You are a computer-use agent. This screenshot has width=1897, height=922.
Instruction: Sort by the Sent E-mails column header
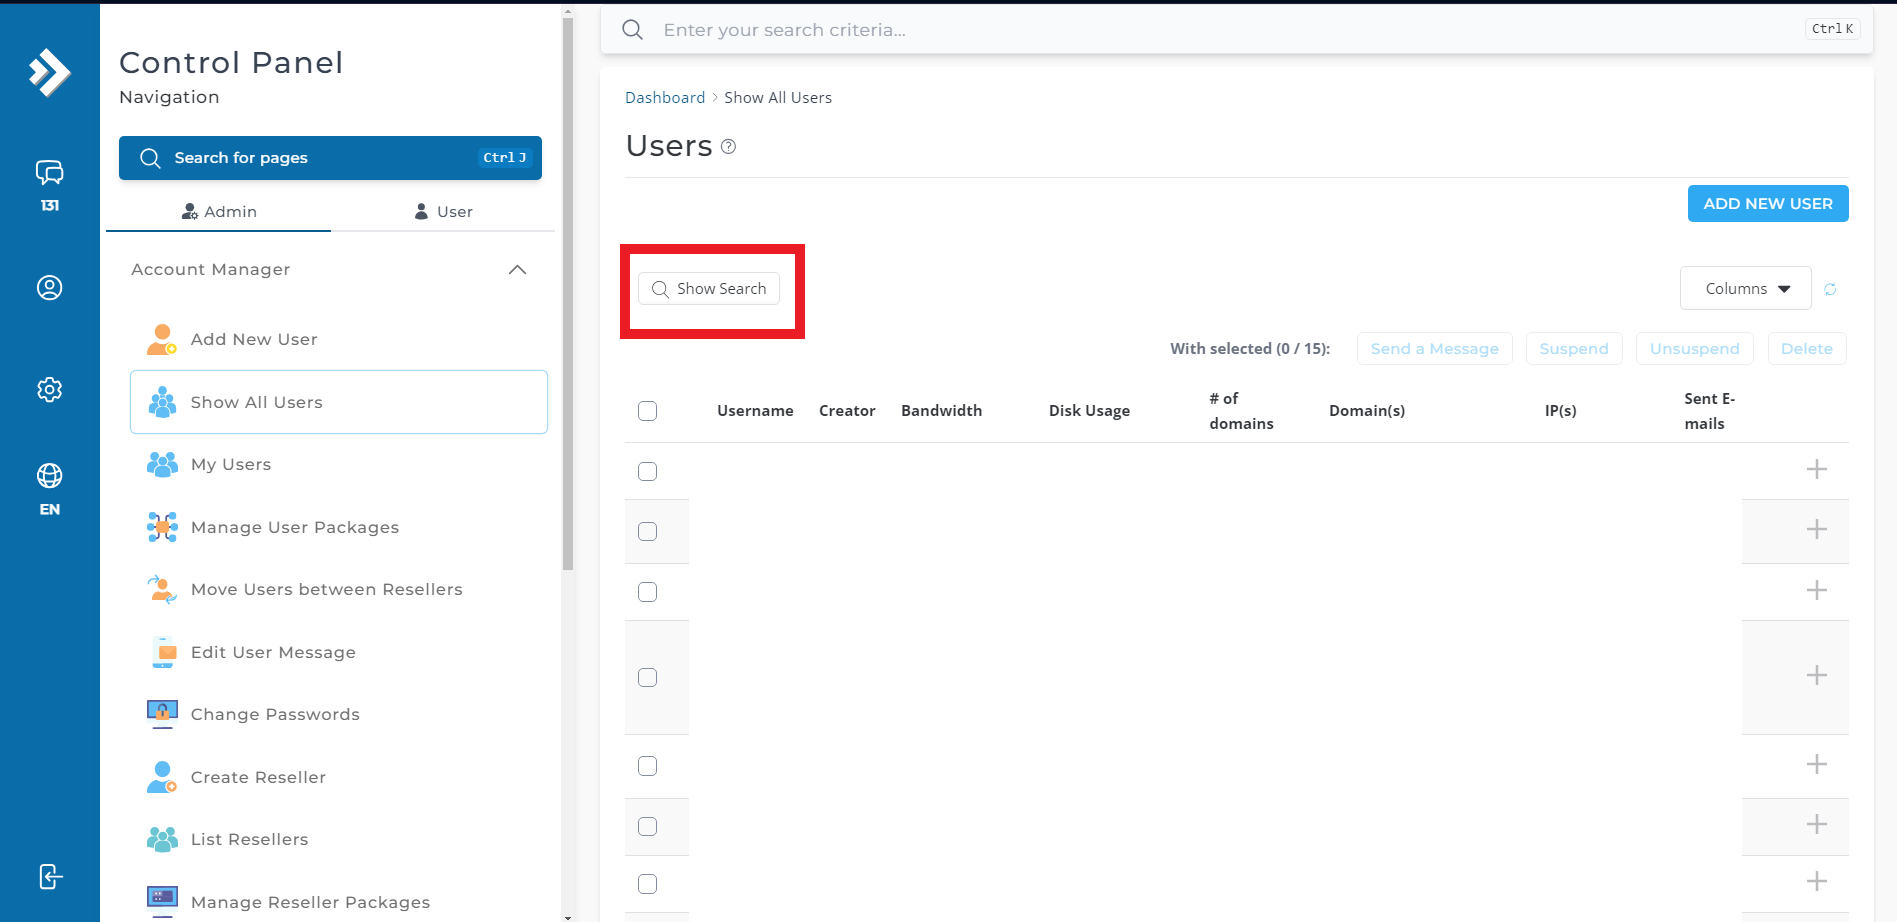click(1709, 411)
